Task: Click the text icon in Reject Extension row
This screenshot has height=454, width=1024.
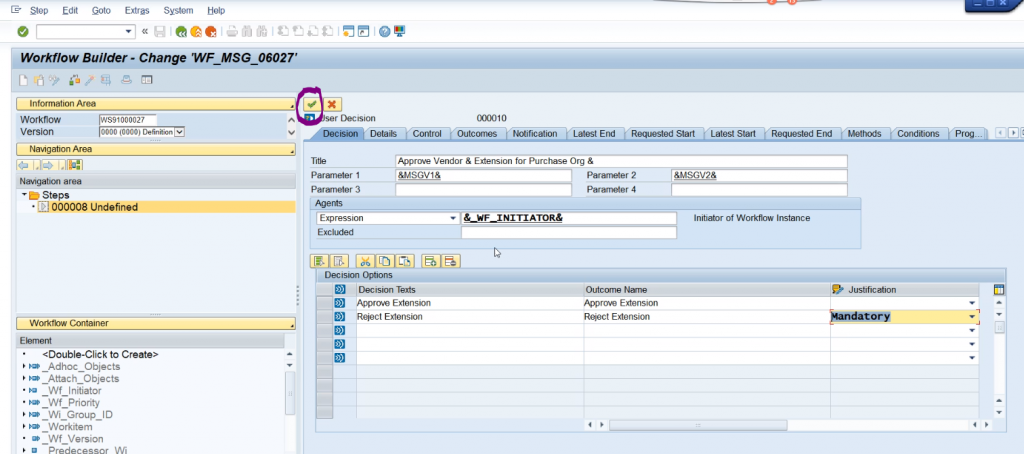Action: (x=340, y=317)
